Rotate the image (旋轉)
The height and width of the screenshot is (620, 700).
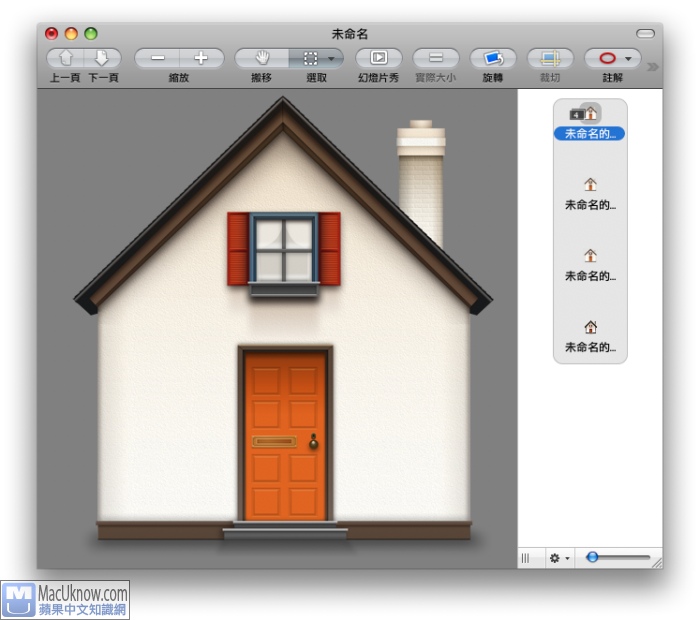[493, 58]
